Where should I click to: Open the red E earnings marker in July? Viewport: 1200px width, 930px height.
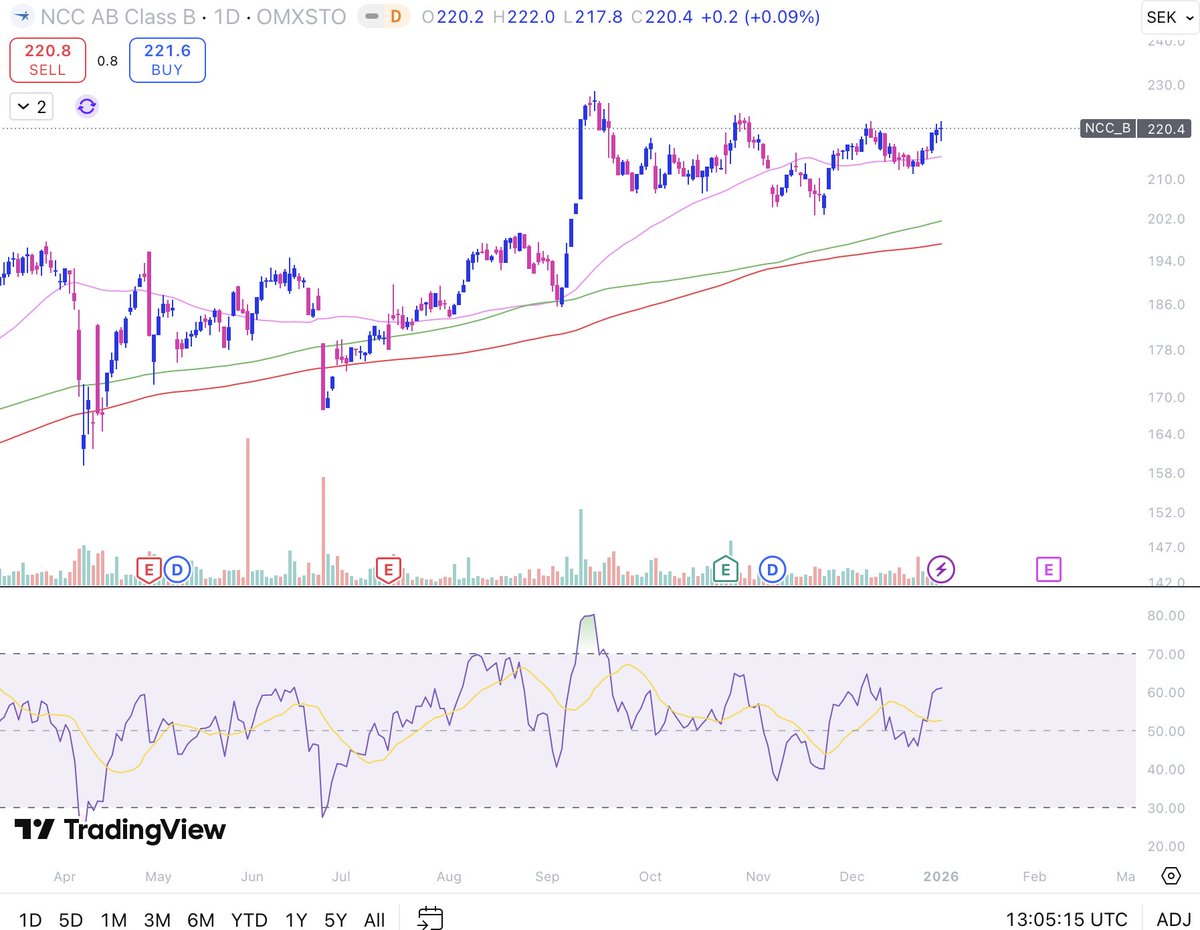point(388,570)
